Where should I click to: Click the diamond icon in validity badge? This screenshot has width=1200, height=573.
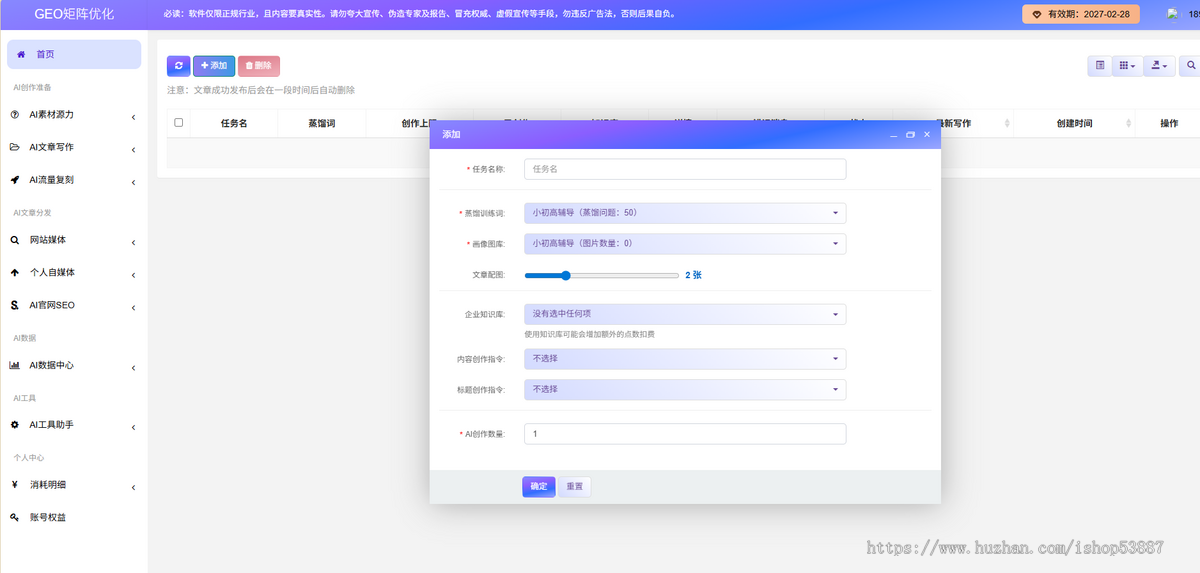(1037, 15)
